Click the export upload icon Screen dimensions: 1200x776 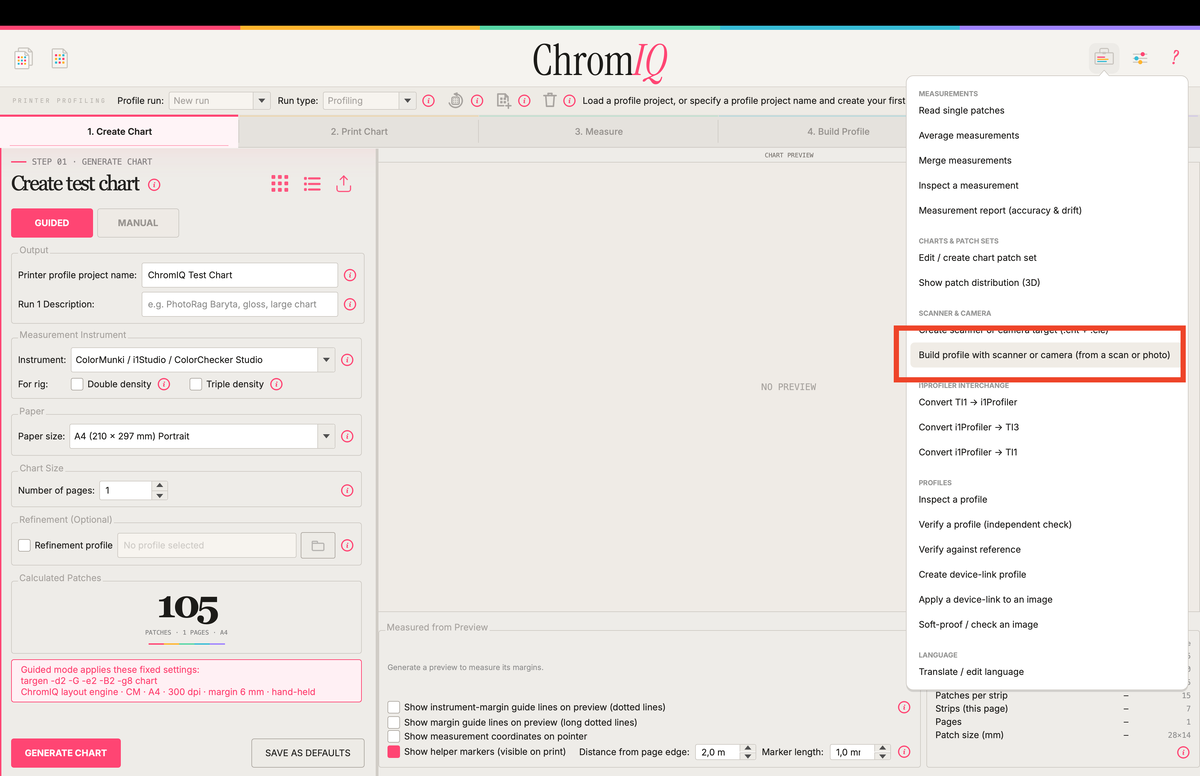click(x=344, y=184)
